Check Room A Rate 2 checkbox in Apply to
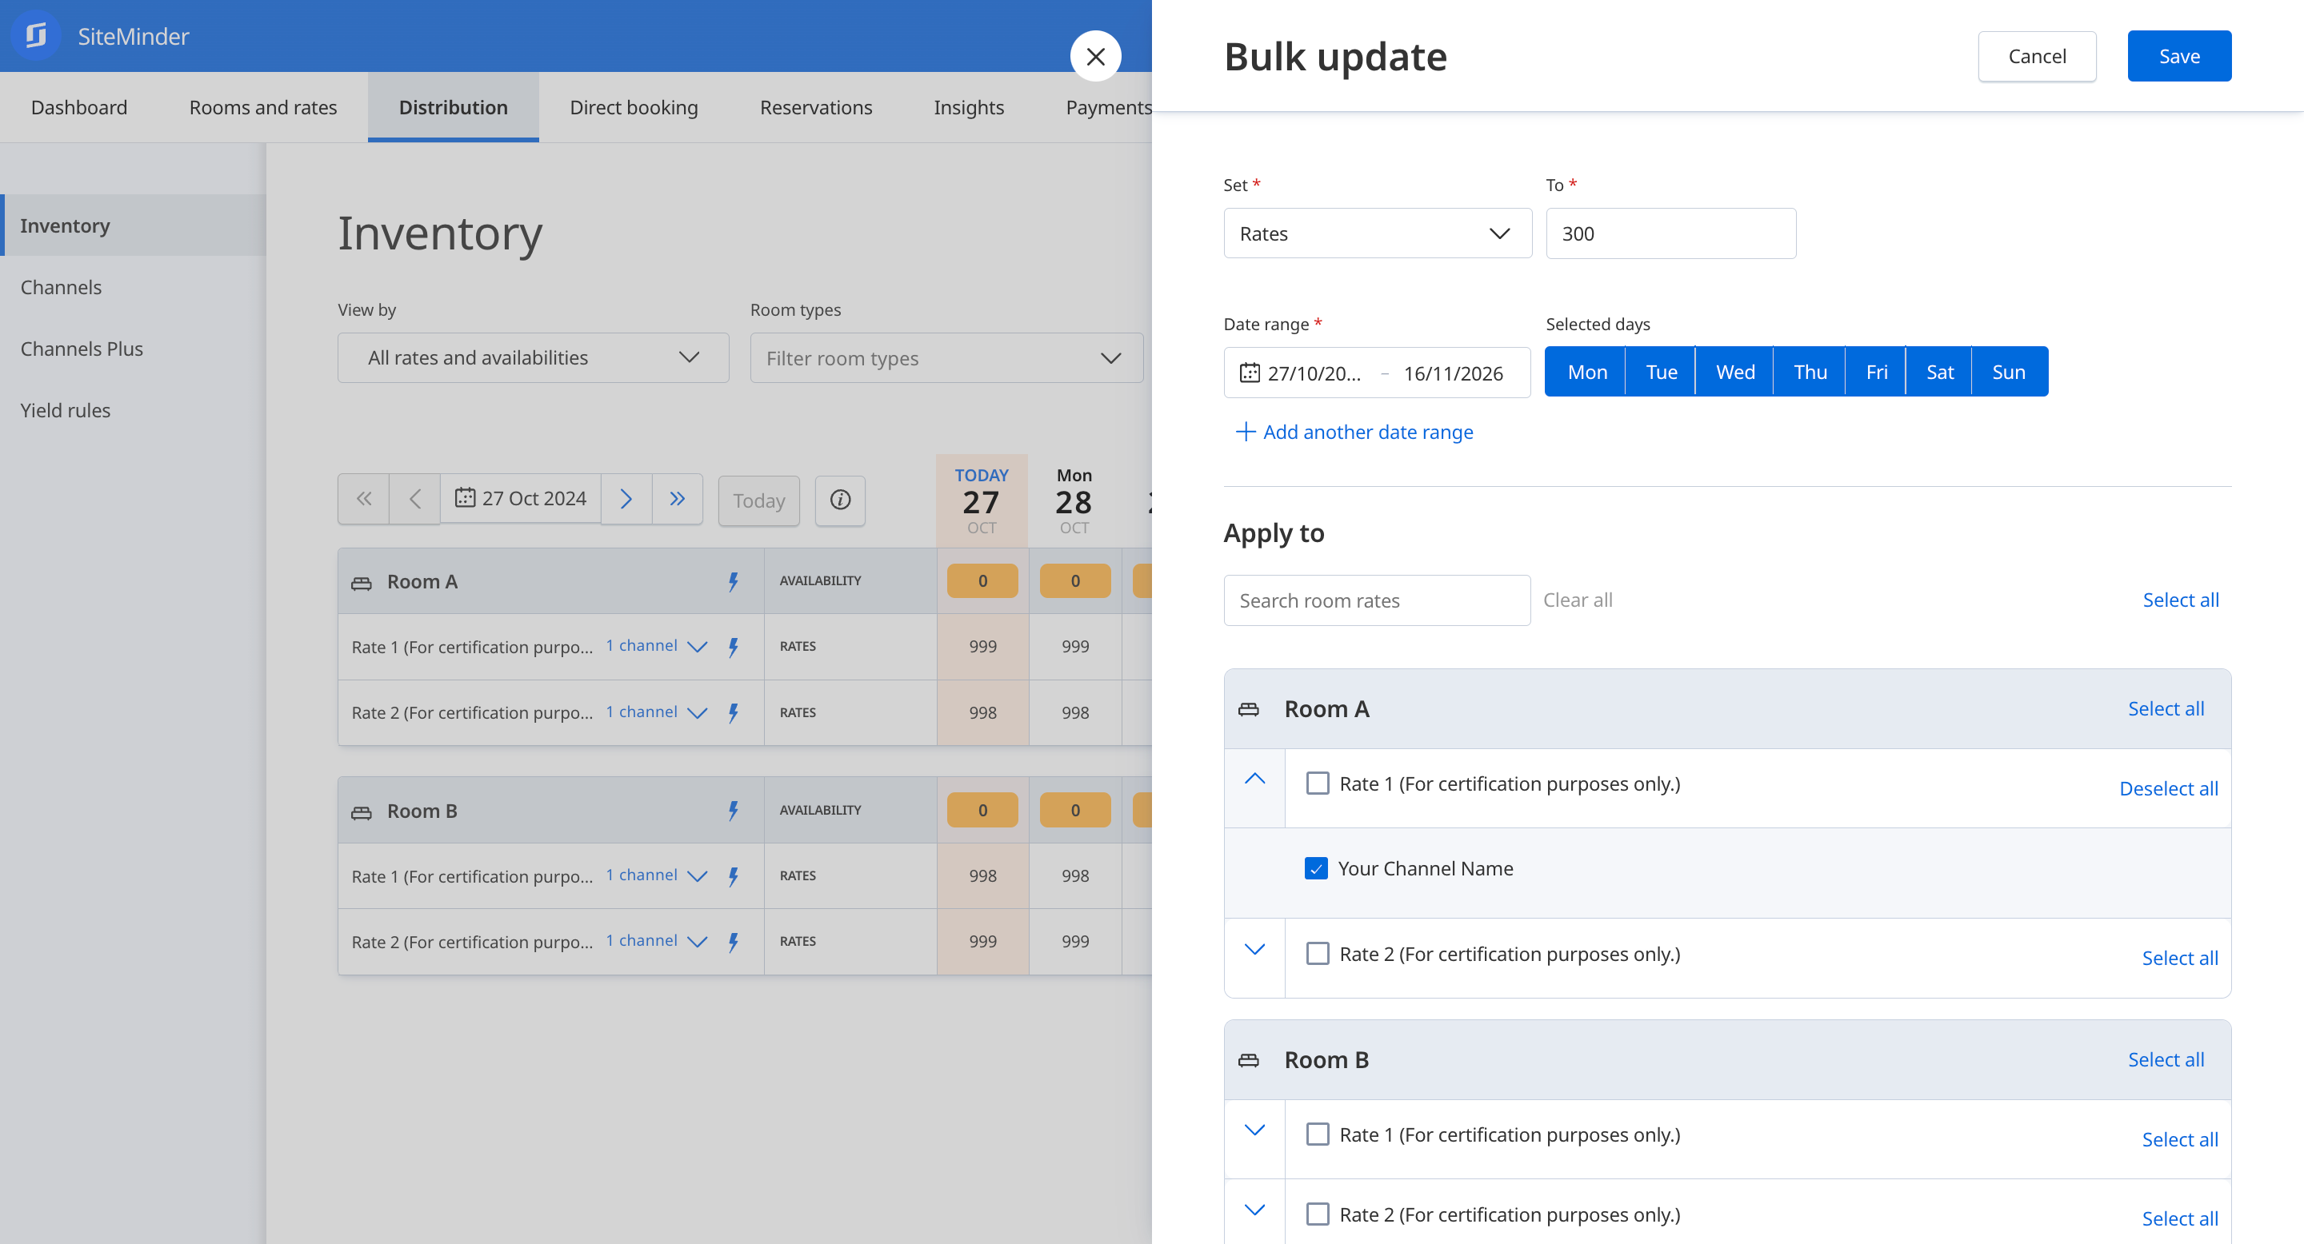The image size is (2304, 1244). pos(1317,953)
